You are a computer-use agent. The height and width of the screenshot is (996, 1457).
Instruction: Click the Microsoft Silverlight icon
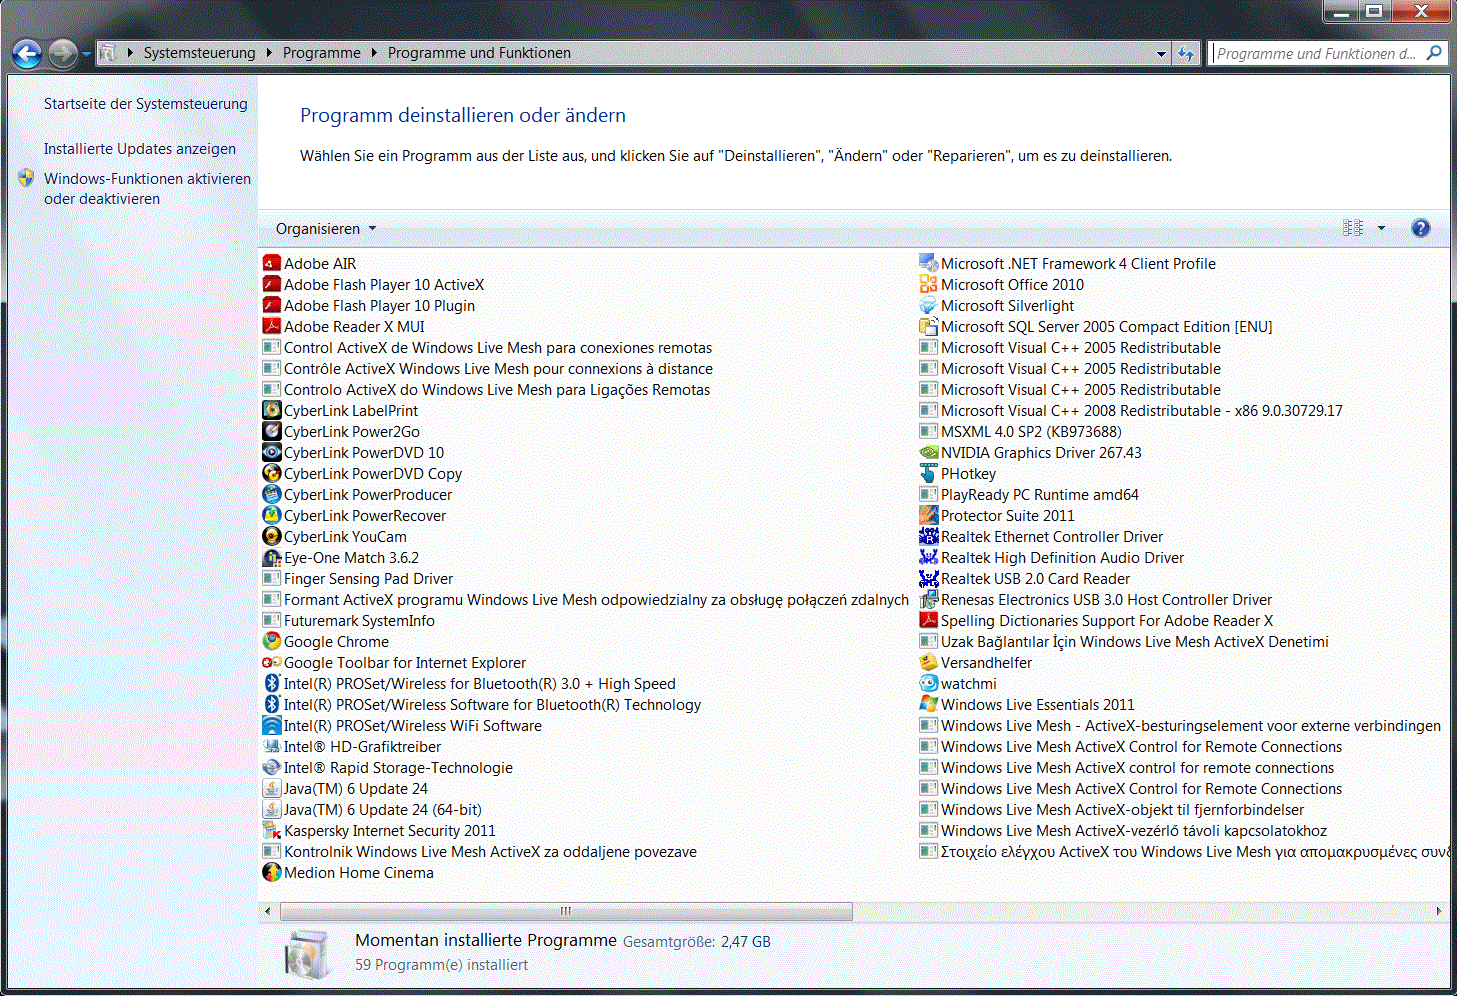coord(928,305)
